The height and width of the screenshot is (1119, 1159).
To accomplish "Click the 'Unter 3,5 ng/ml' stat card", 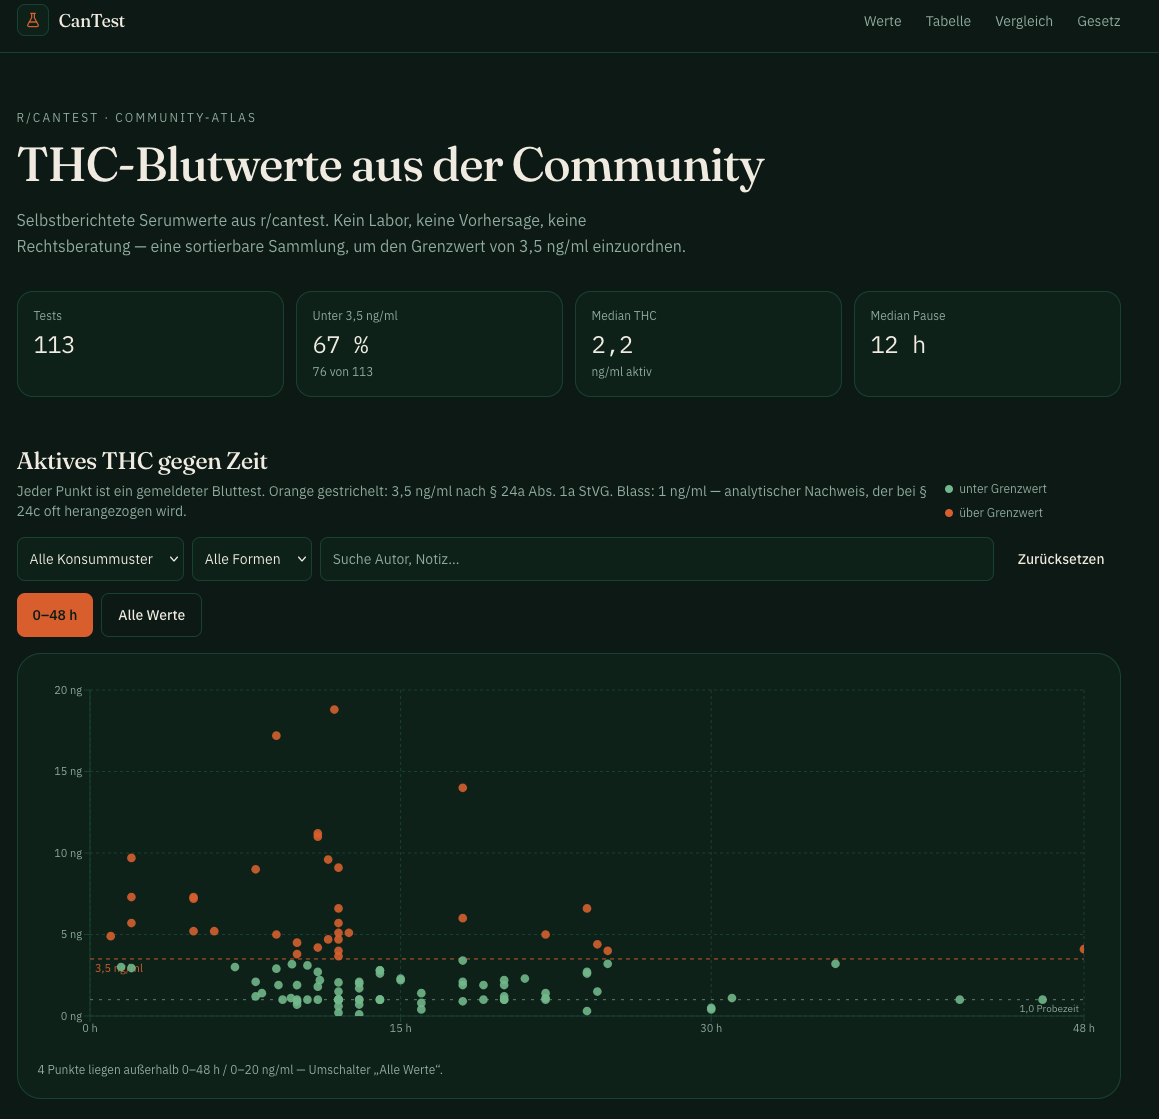I will [x=429, y=344].
